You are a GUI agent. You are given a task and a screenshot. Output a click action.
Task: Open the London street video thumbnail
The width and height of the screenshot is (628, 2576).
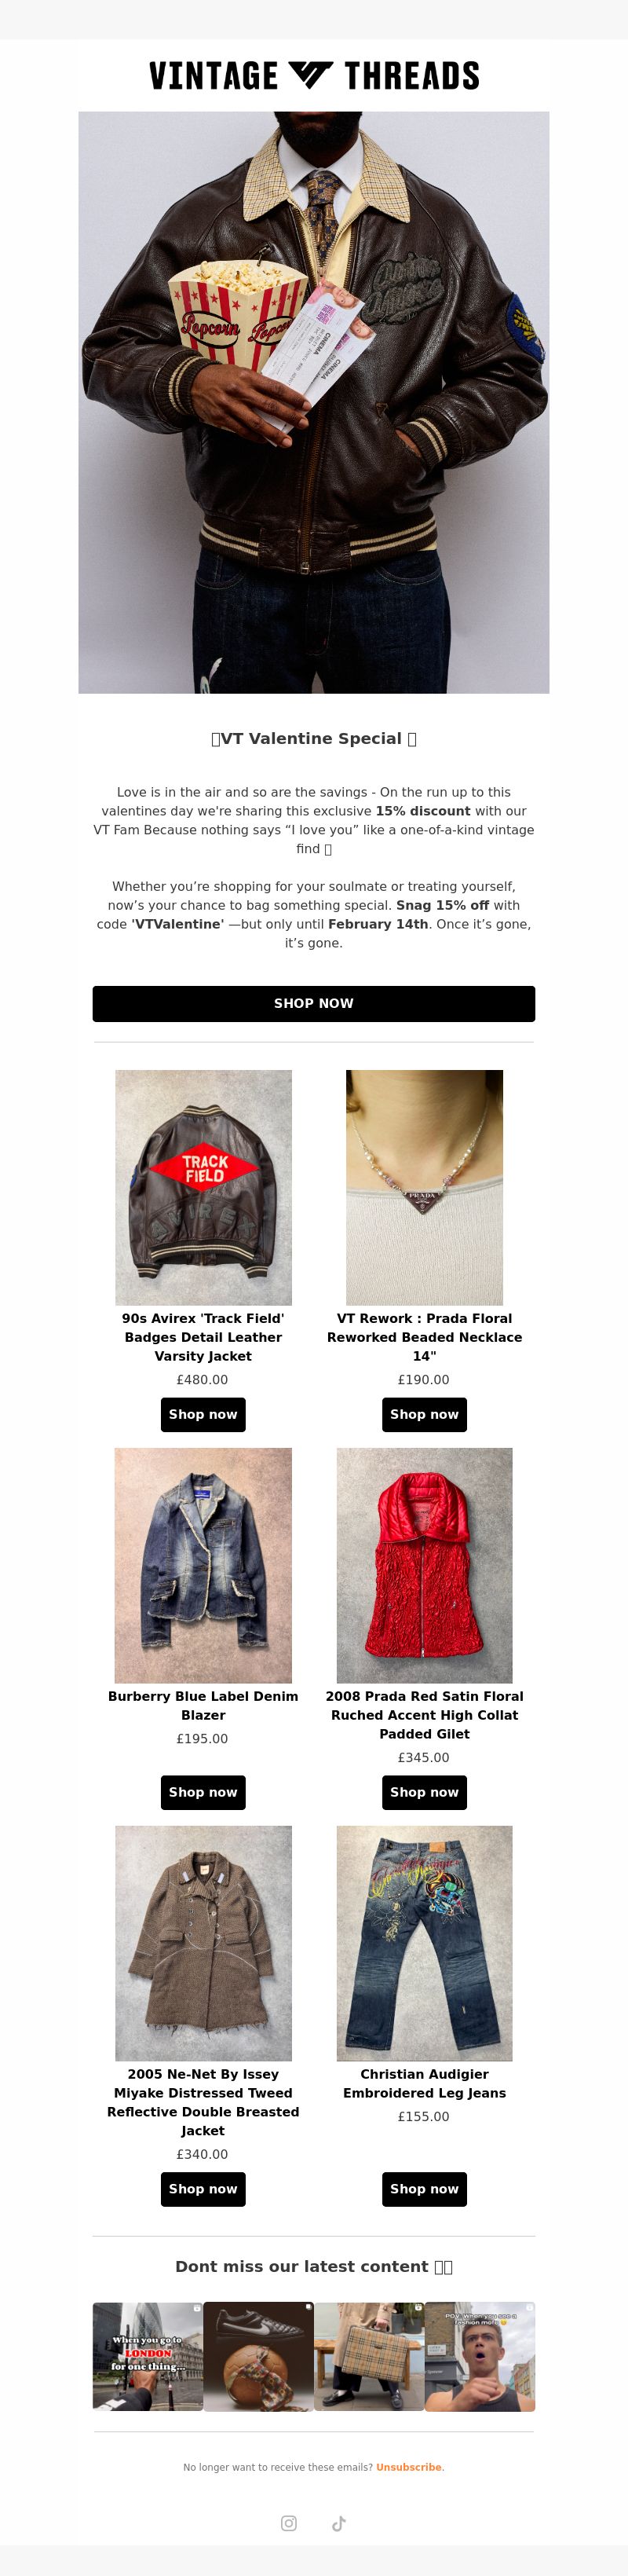pos(148,2356)
